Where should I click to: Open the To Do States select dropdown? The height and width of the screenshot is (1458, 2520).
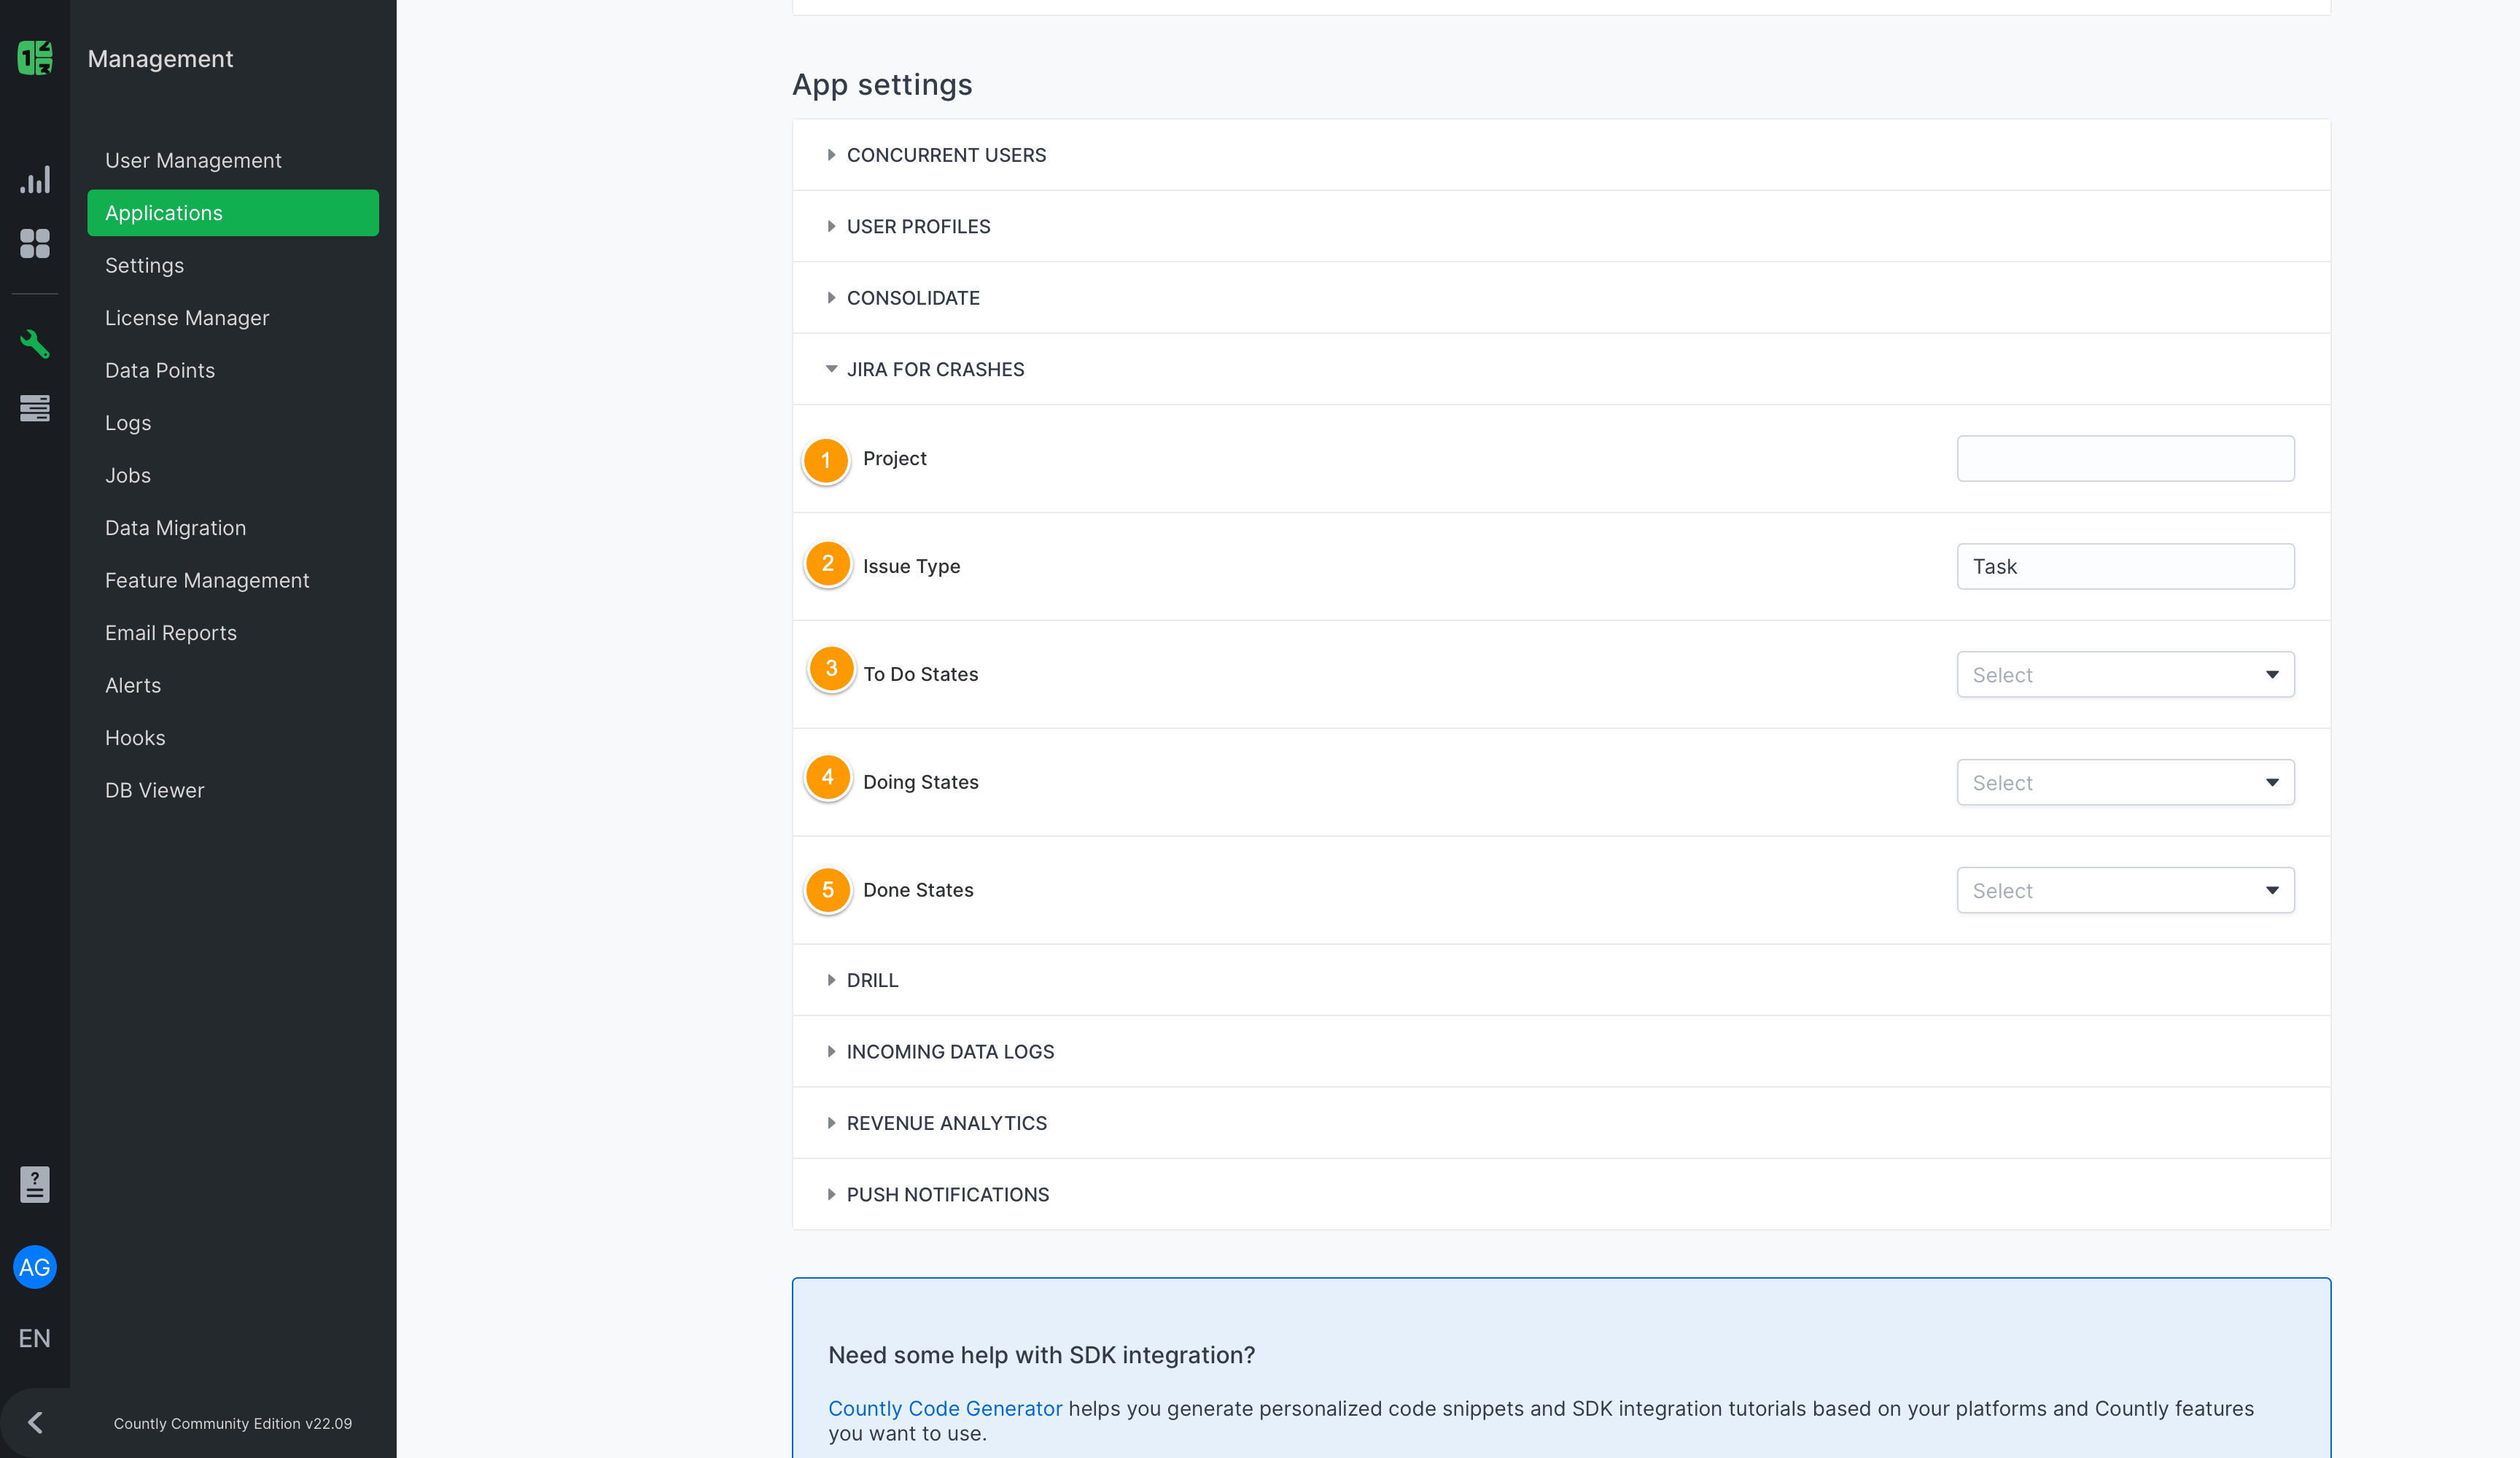[x=2124, y=674]
